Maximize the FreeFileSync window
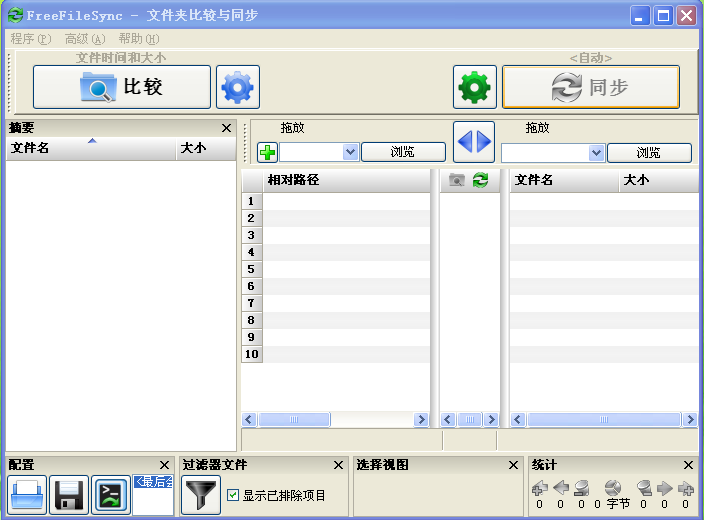The image size is (704, 520). click(x=663, y=16)
